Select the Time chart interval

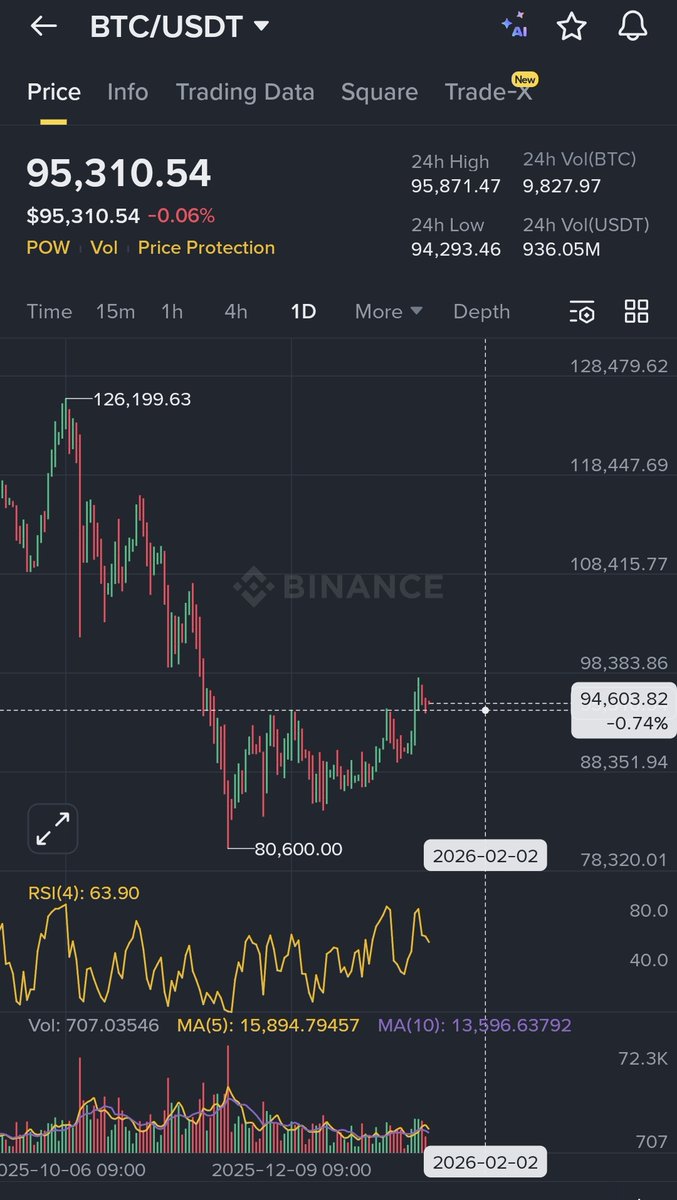[49, 312]
